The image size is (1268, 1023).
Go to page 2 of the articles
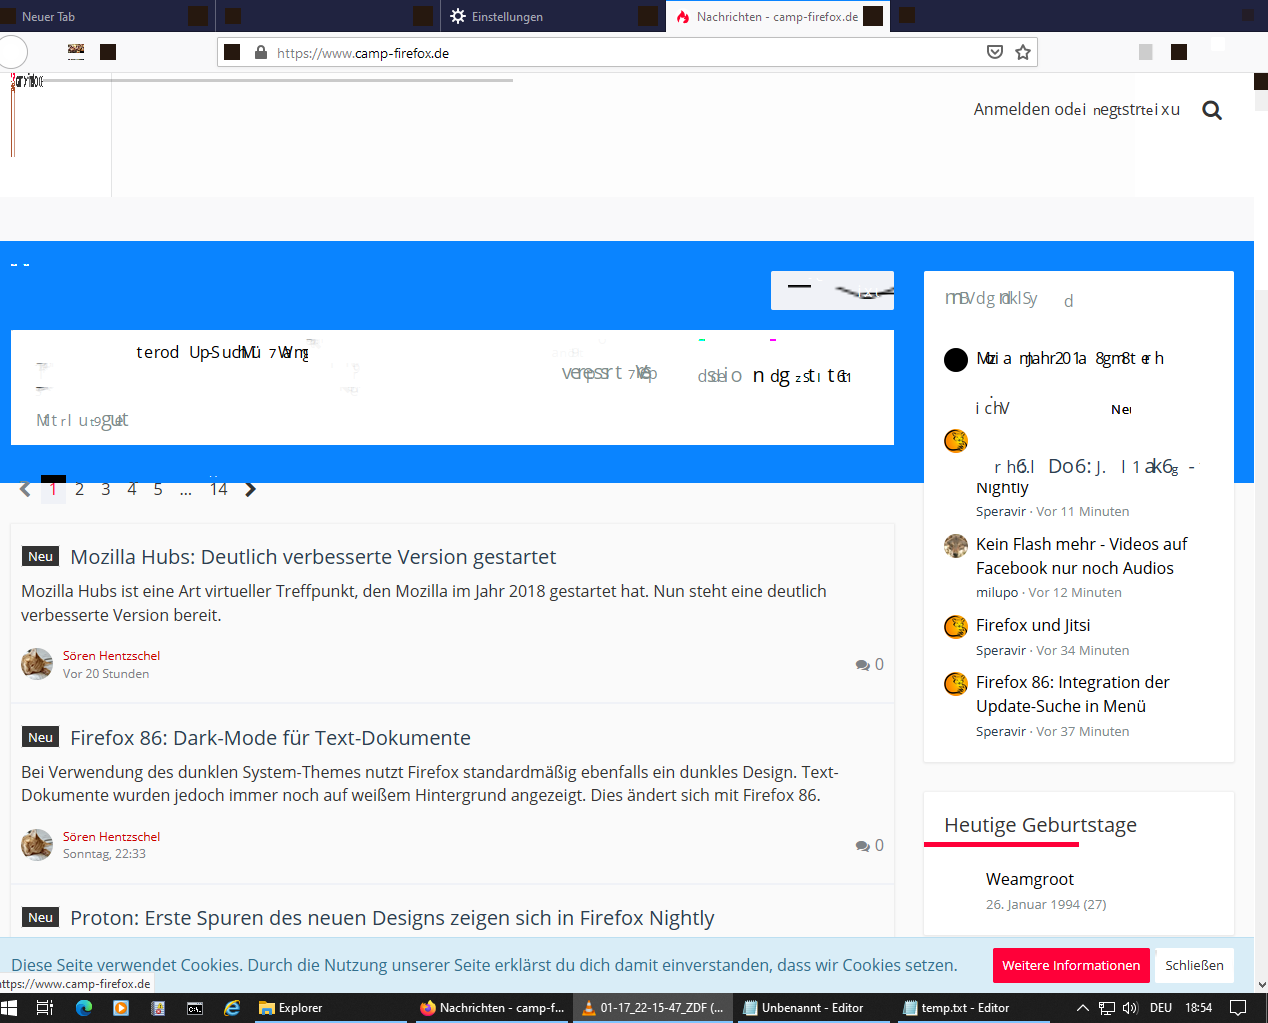[x=79, y=489]
